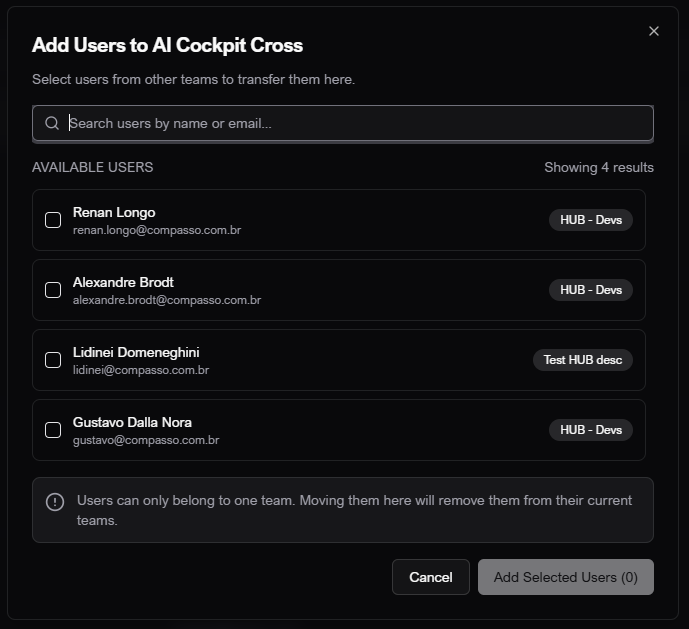Image resolution: width=689 pixels, height=629 pixels.
Task: Select the Renan Longo user name
Action: pyautogui.click(x=114, y=212)
